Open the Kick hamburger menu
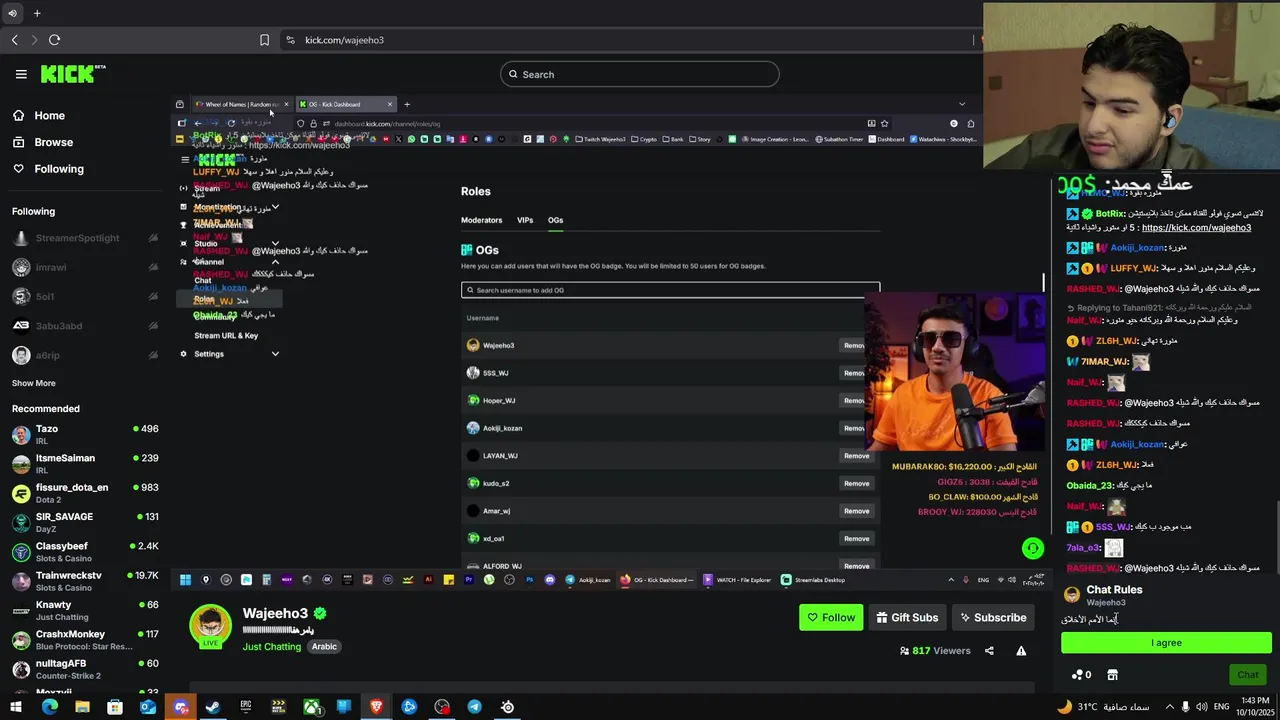 (21, 74)
